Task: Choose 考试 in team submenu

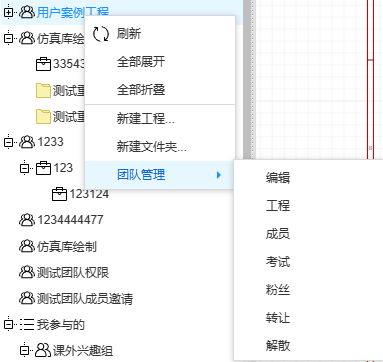Action: [278, 262]
